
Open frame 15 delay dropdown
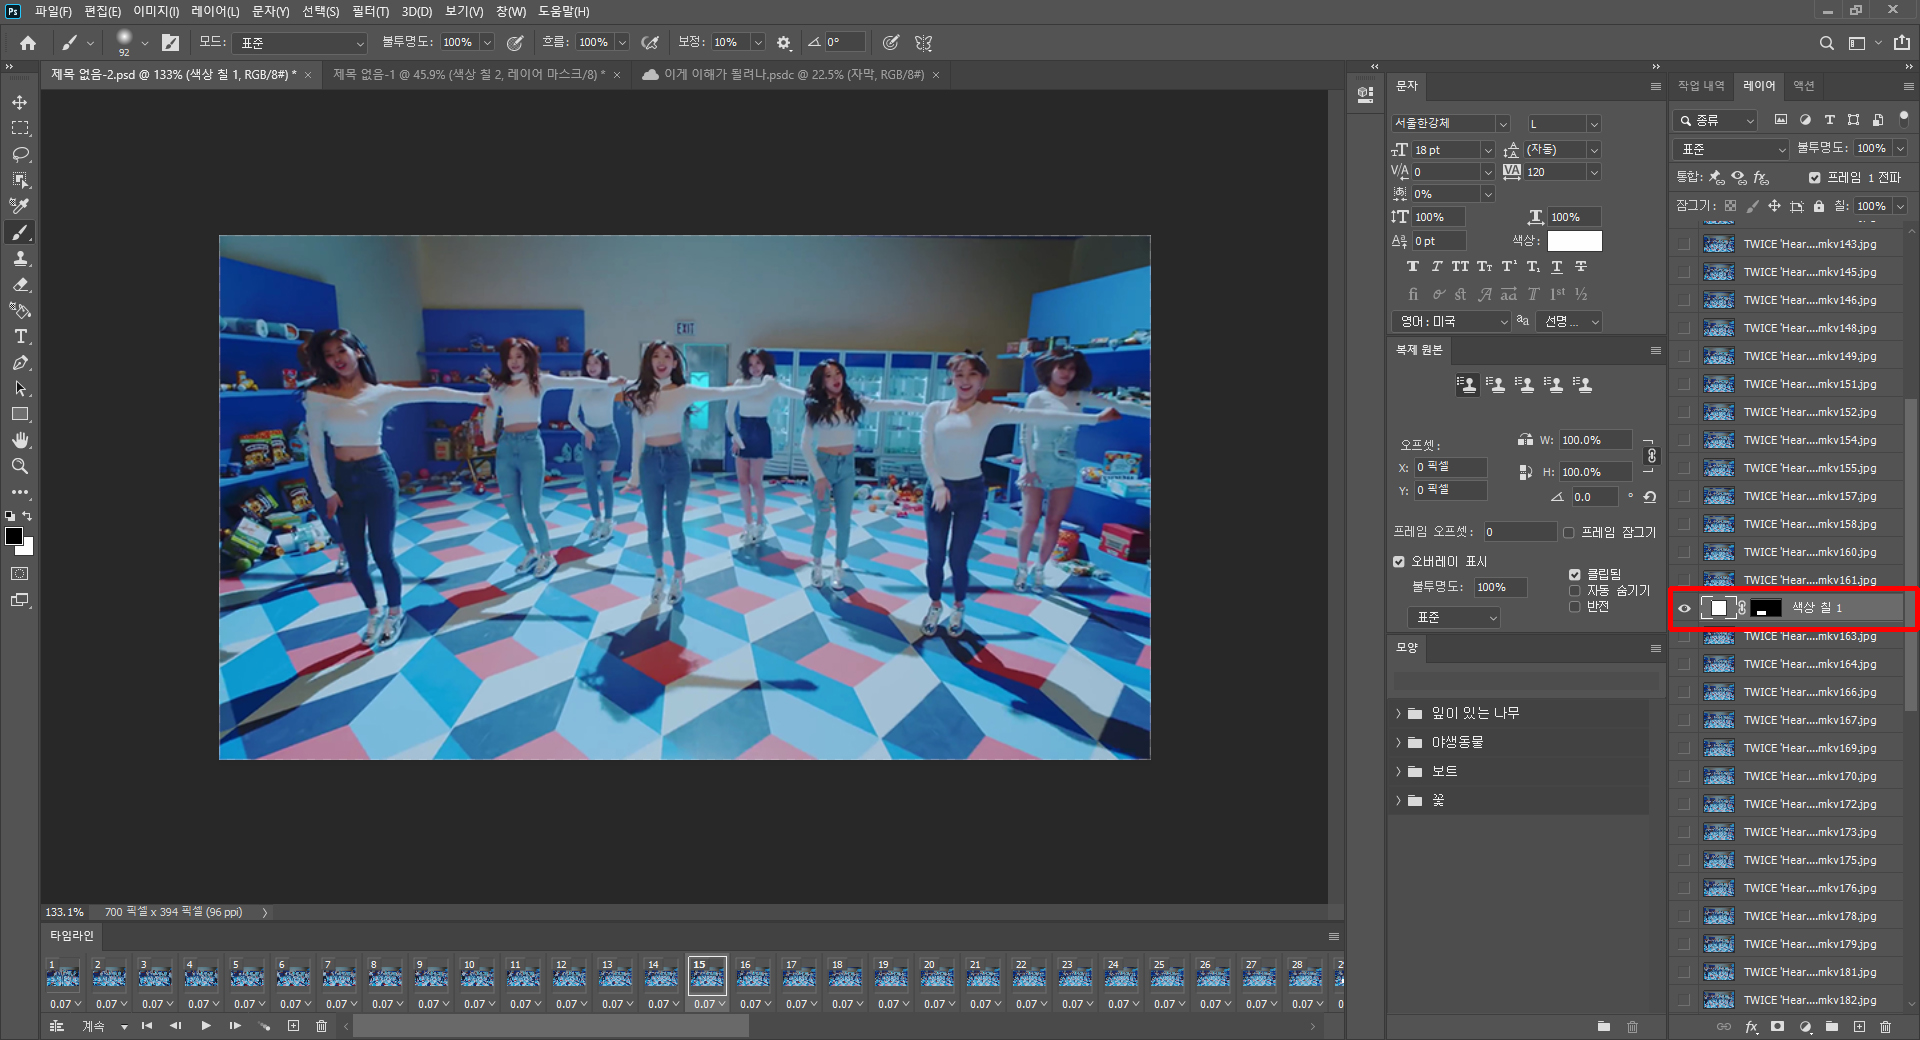click(x=708, y=1004)
